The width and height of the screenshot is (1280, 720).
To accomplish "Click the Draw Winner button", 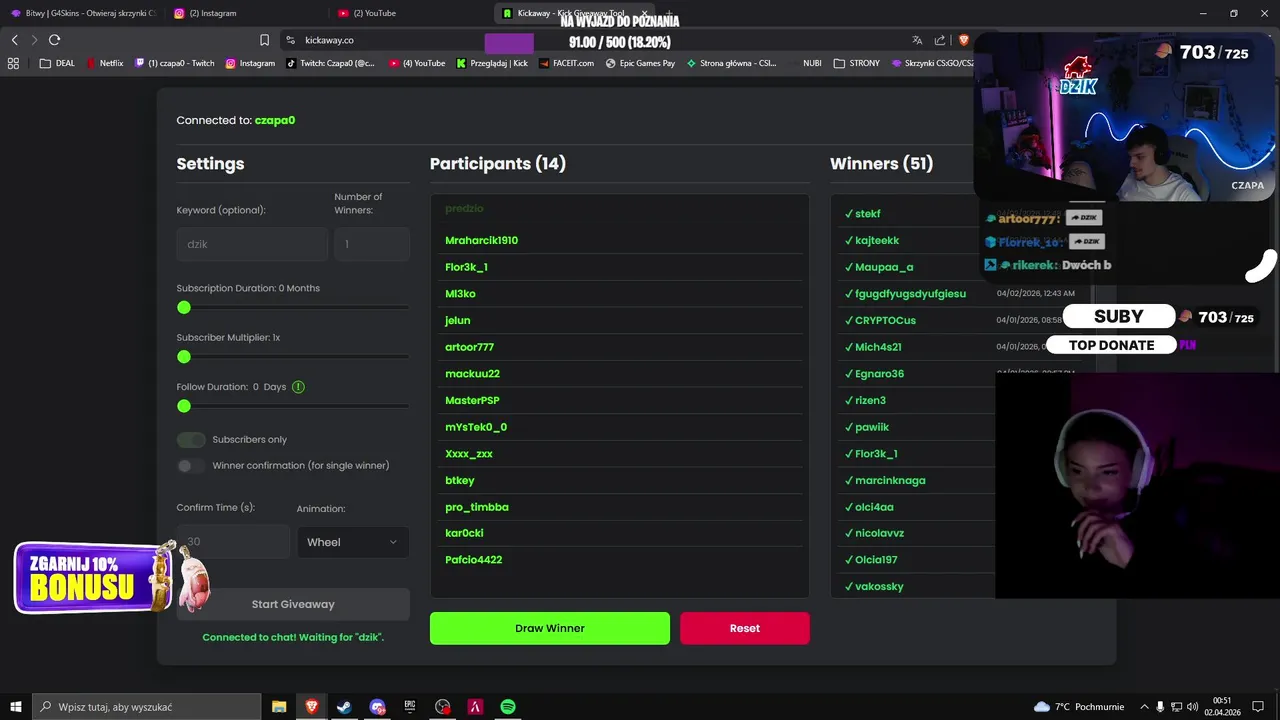I will point(550,628).
